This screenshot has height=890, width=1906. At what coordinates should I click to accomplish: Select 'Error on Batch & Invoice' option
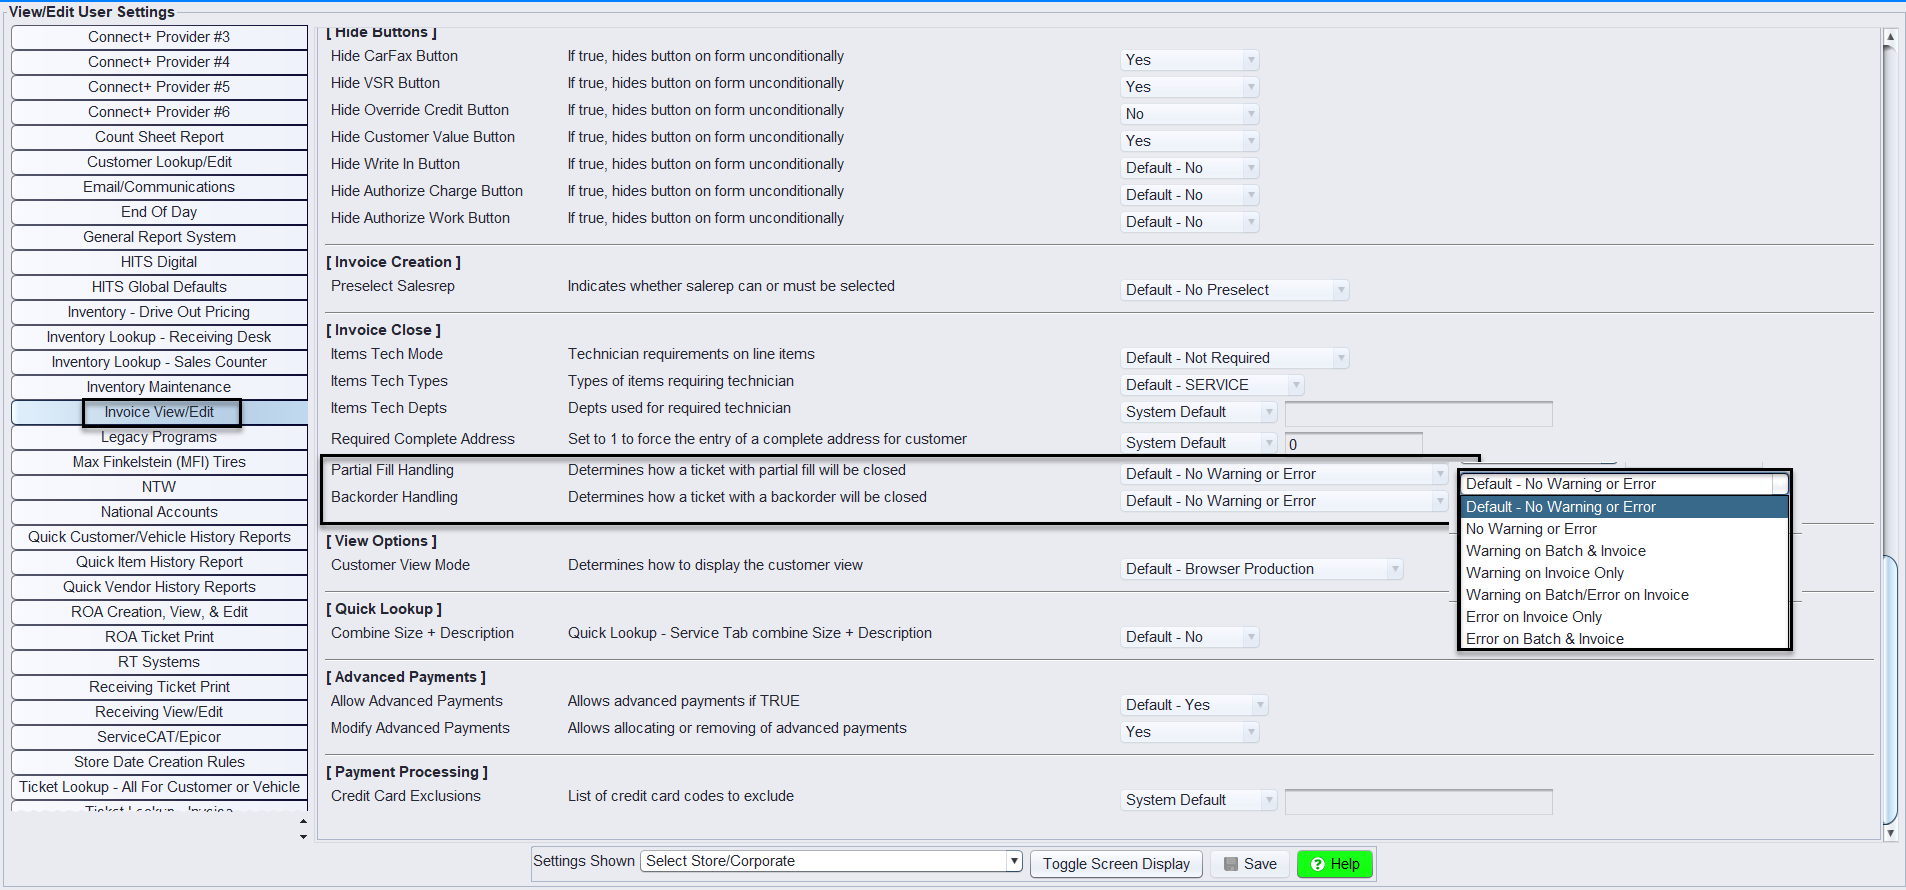click(1544, 639)
